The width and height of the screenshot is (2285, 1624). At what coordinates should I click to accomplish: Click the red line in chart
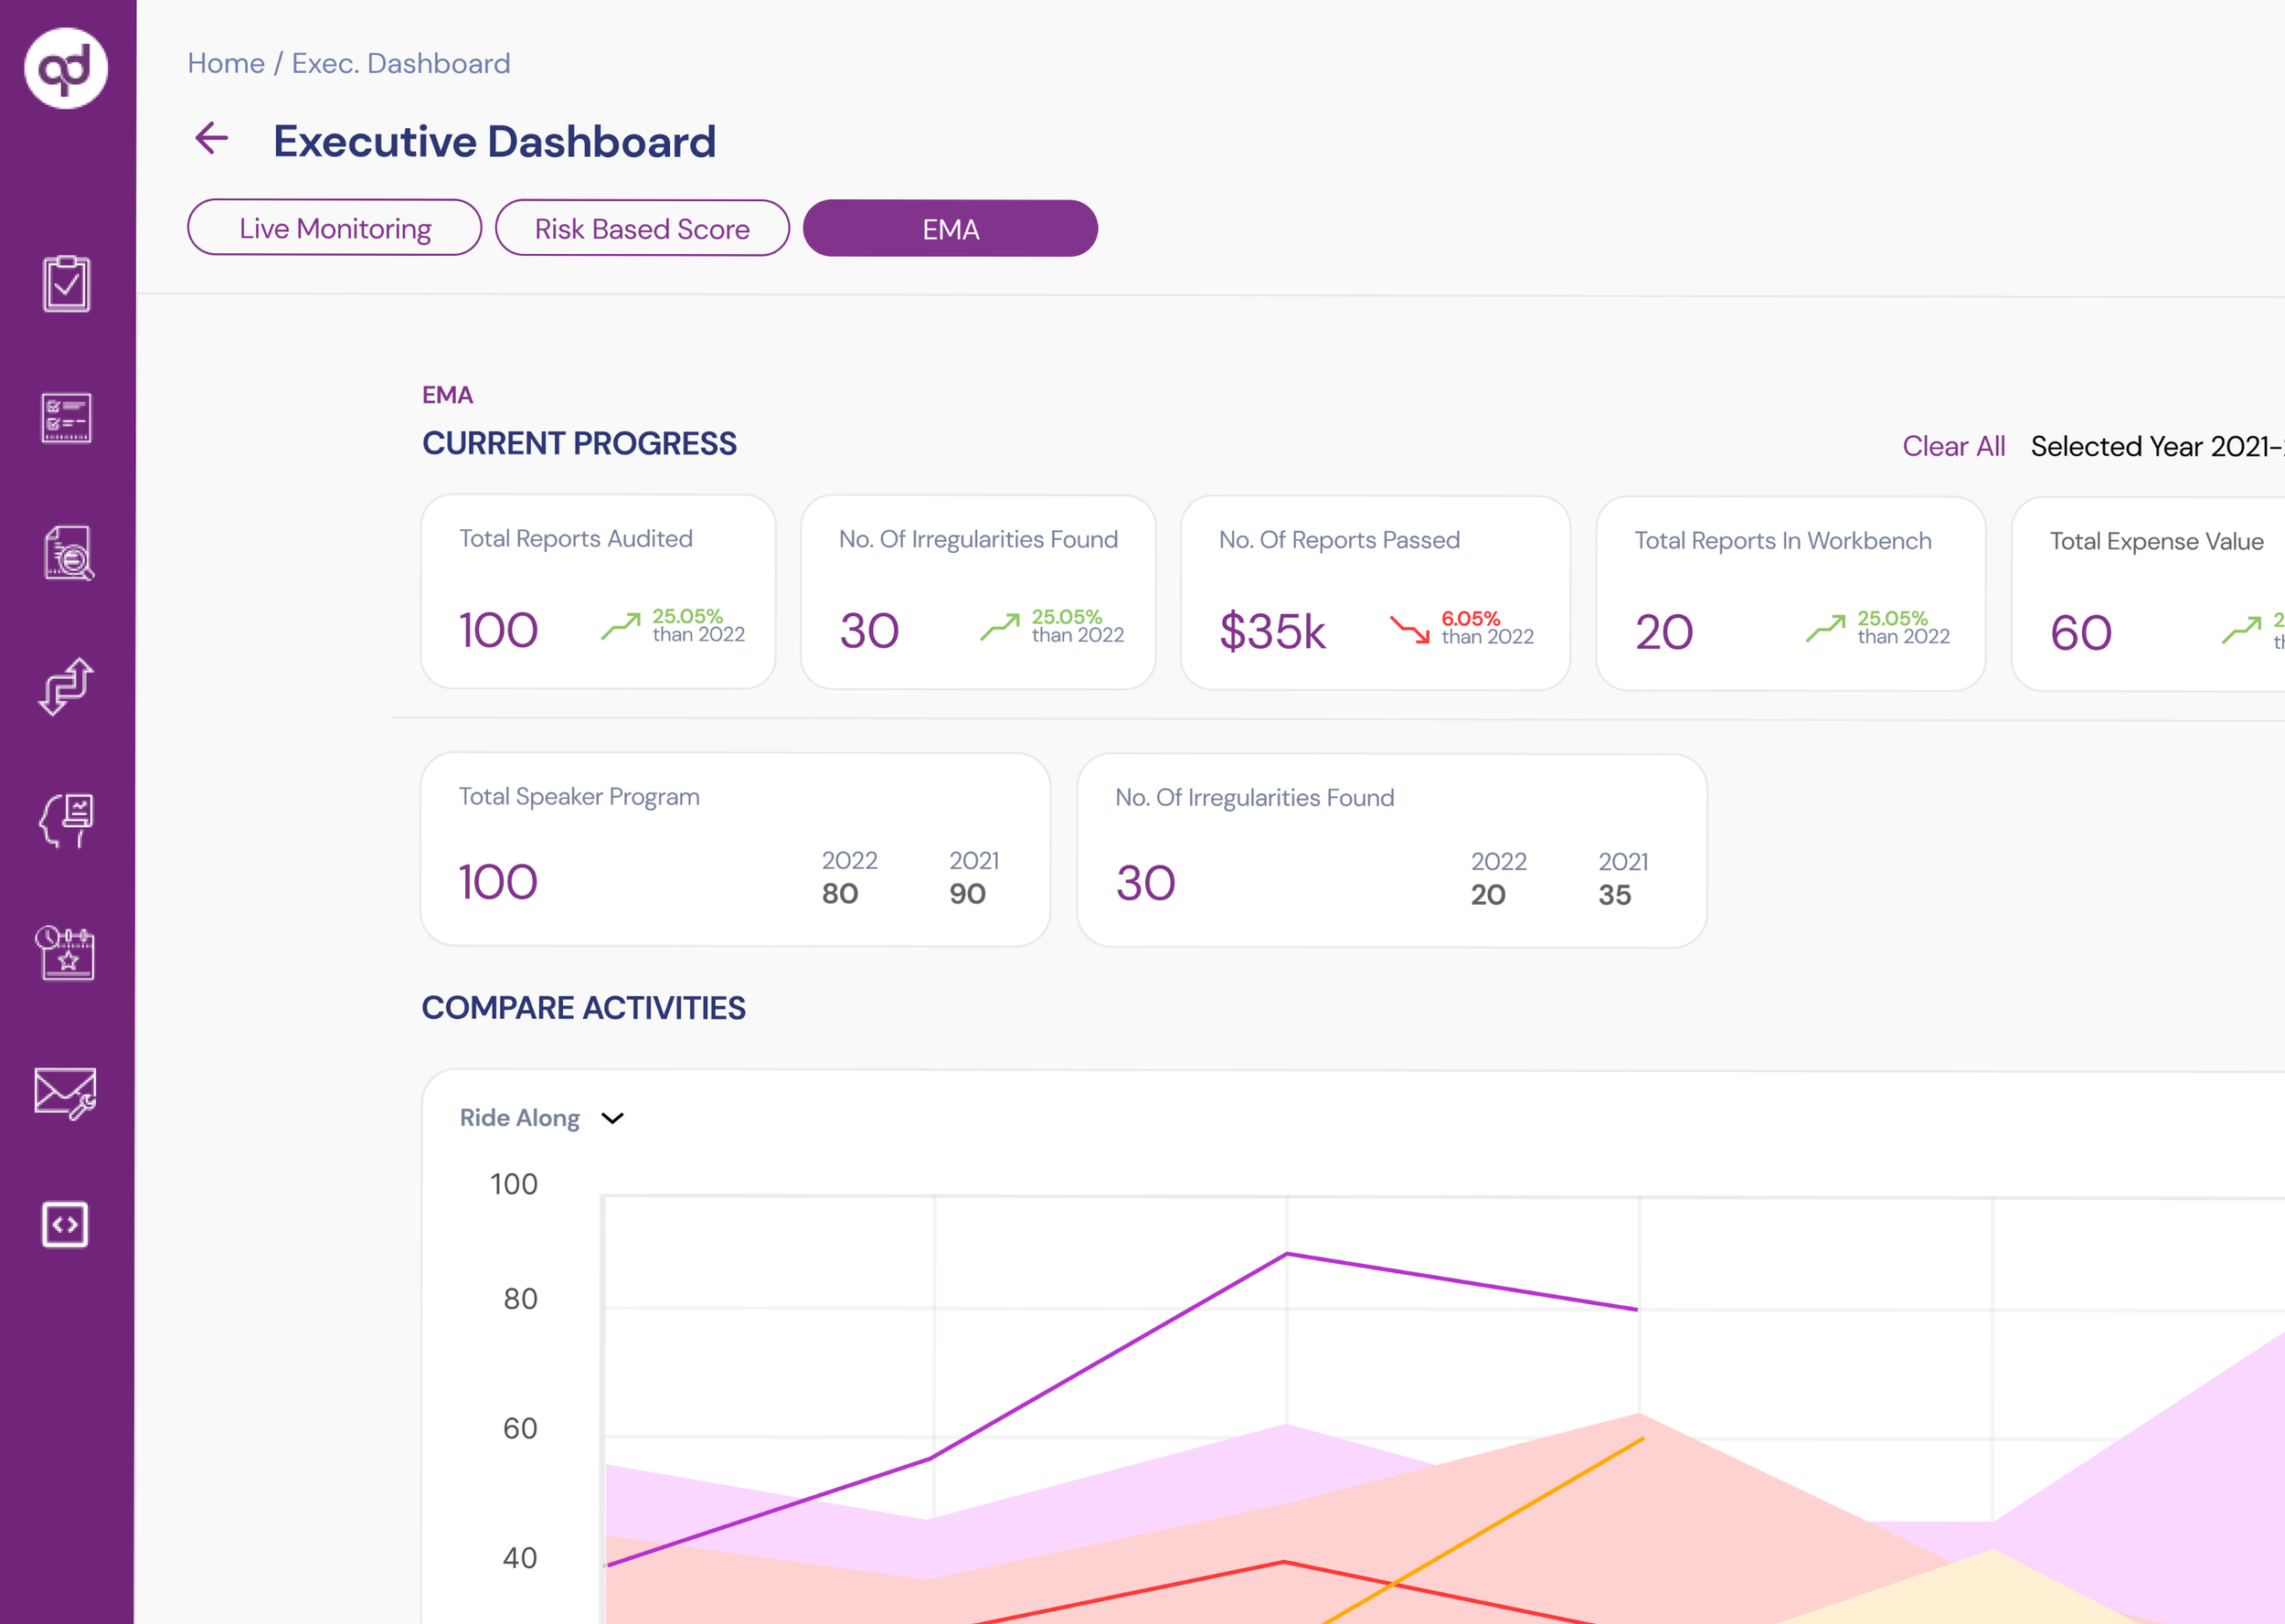pyautogui.click(x=1284, y=1561)
